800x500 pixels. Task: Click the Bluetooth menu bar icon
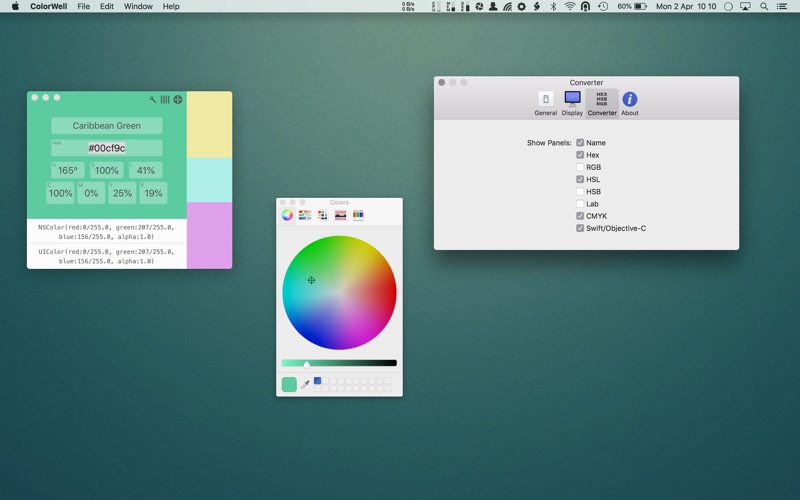(553, 6)
